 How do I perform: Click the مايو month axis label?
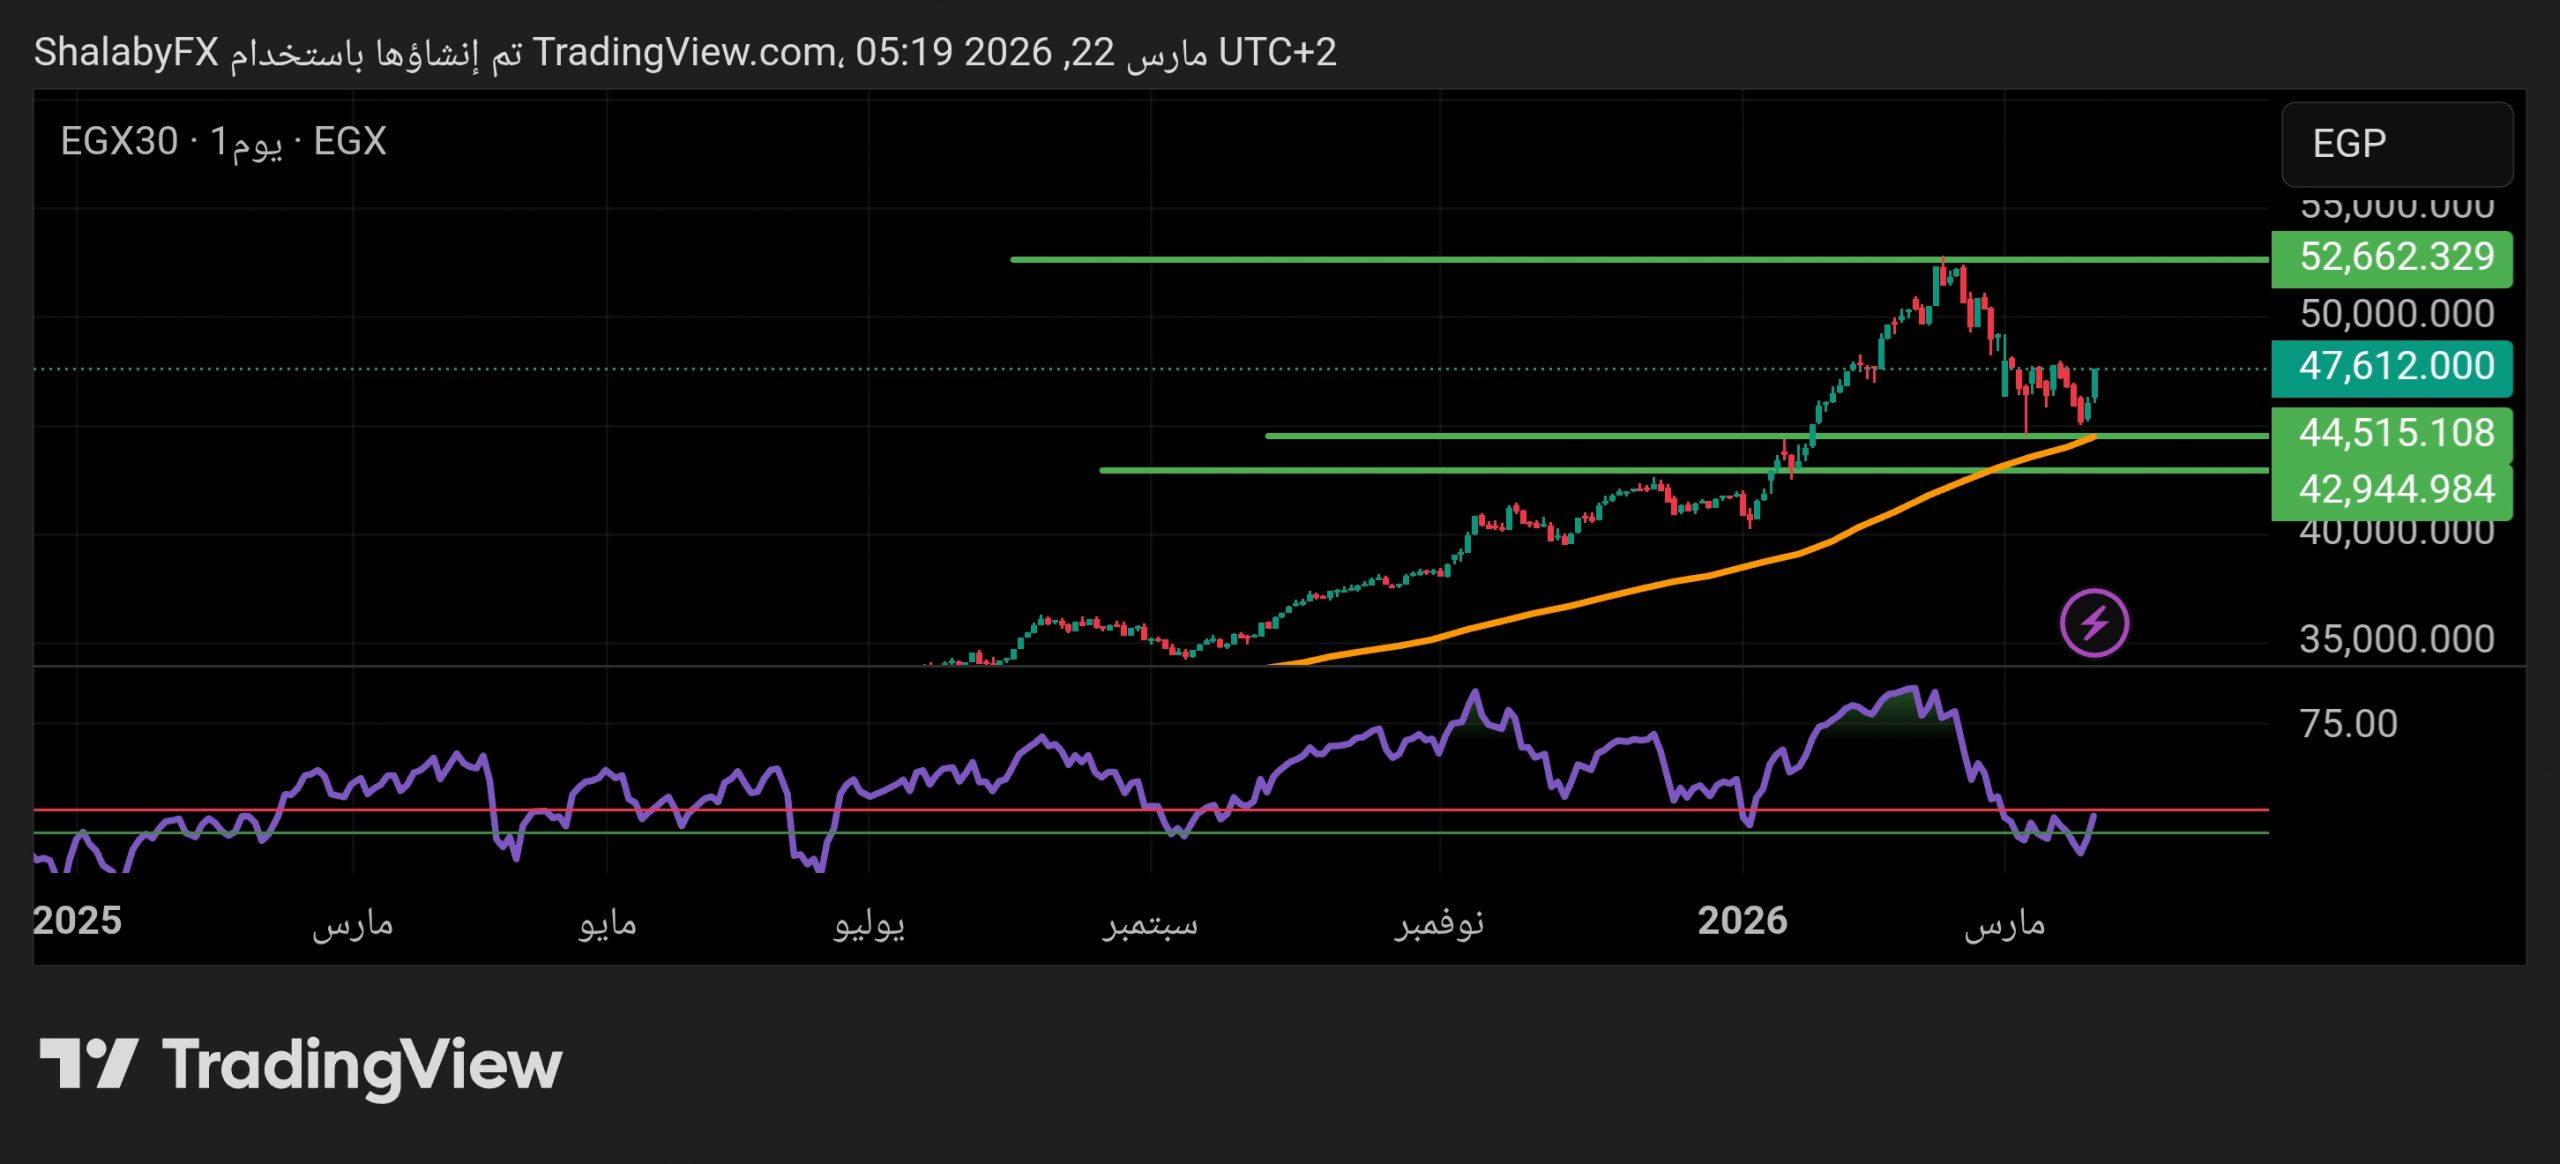pyautogui.click(x=607, y=923)
